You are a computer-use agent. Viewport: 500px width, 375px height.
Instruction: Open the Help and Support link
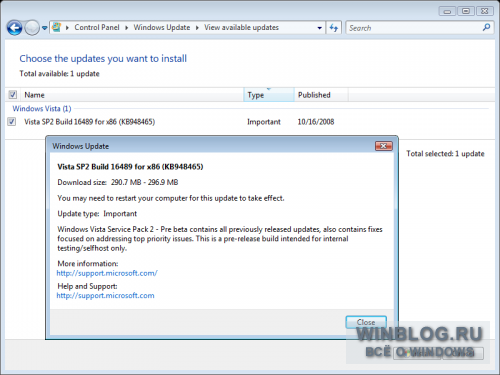click(105, 296)
